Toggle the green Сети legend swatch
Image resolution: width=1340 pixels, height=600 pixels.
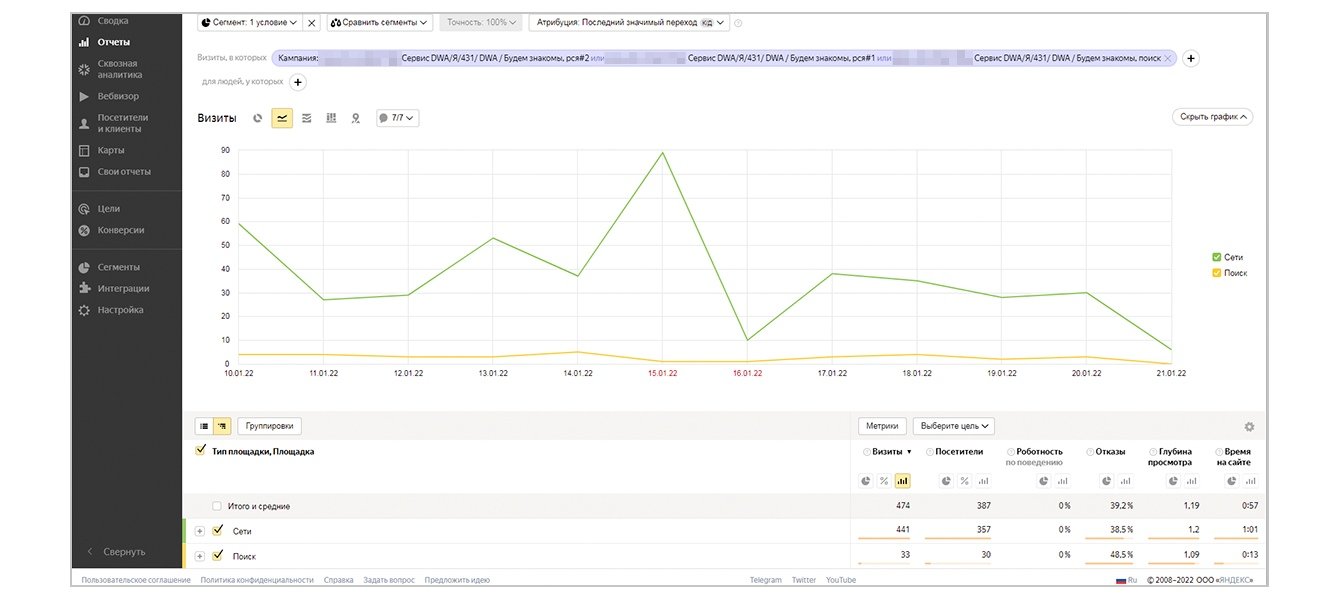tap(1216, 257)
